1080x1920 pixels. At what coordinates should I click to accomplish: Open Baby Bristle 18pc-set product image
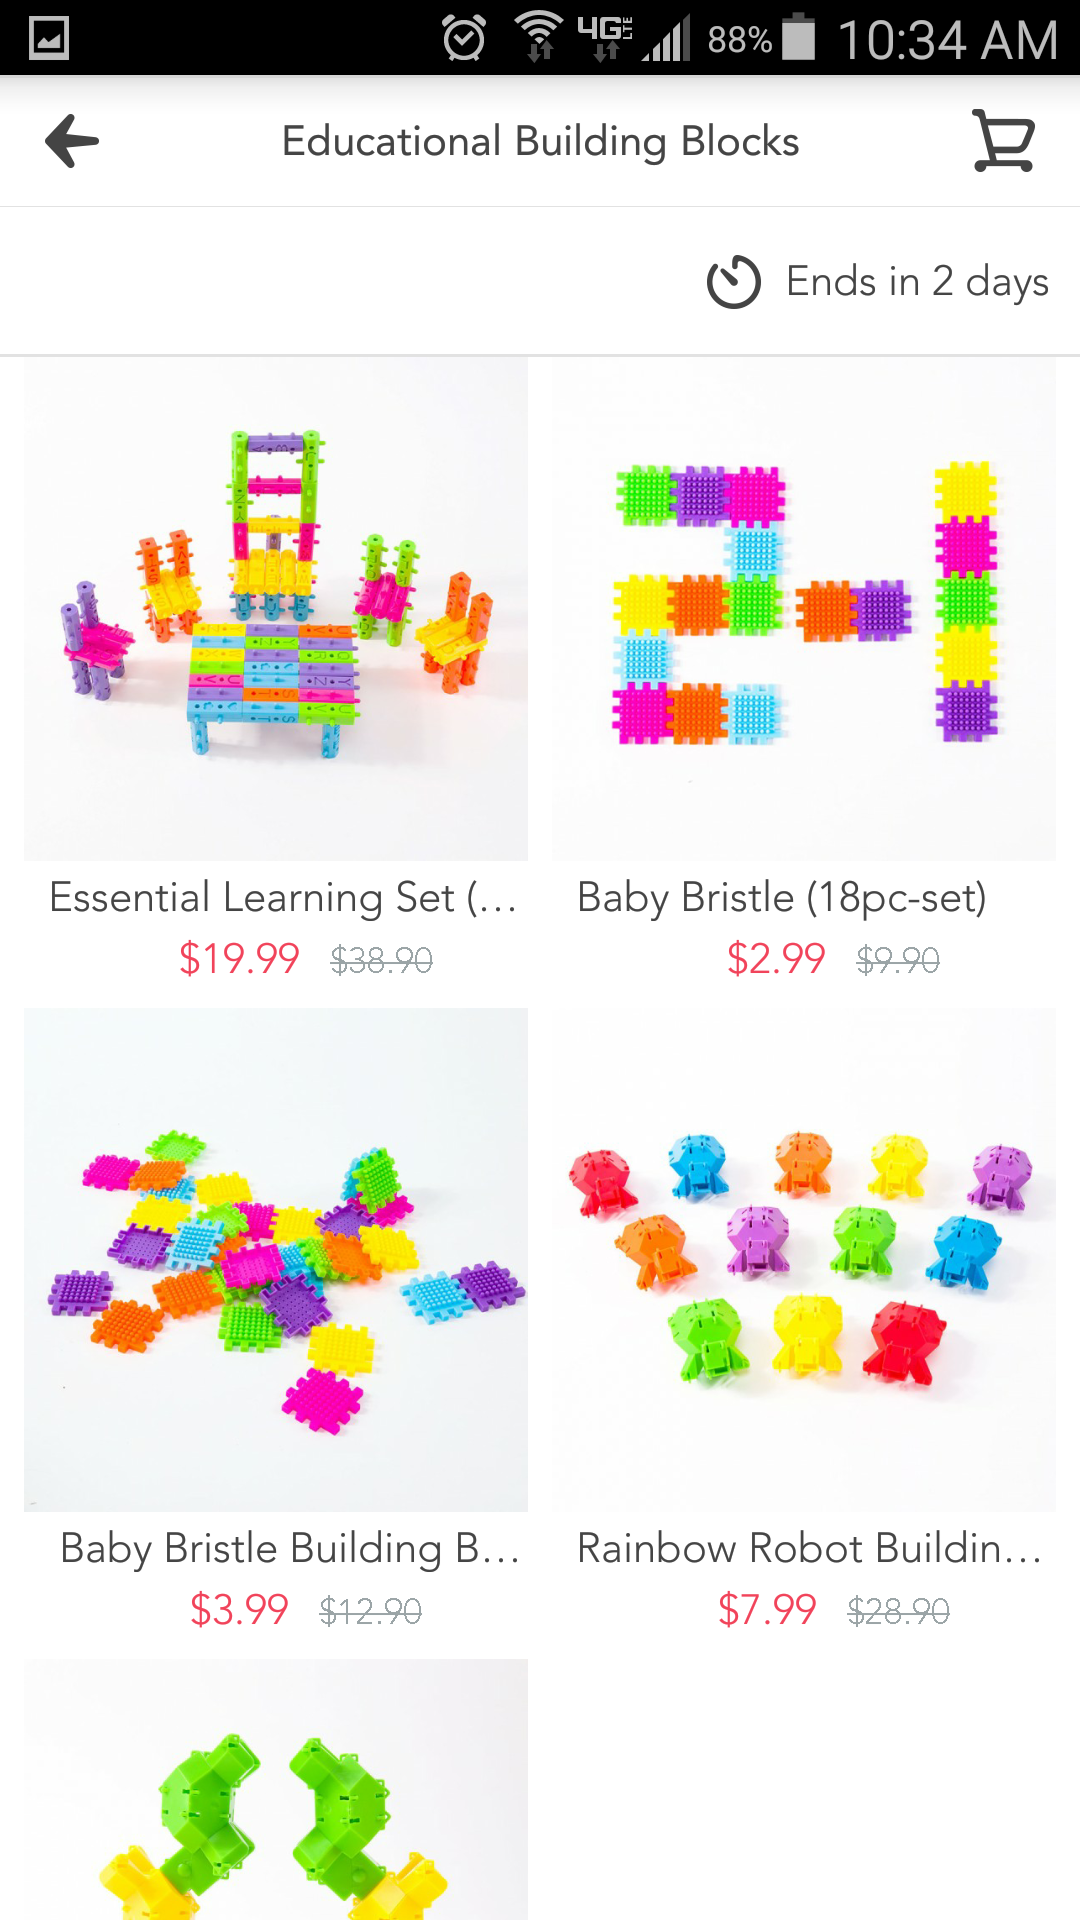tap(804, 609)
